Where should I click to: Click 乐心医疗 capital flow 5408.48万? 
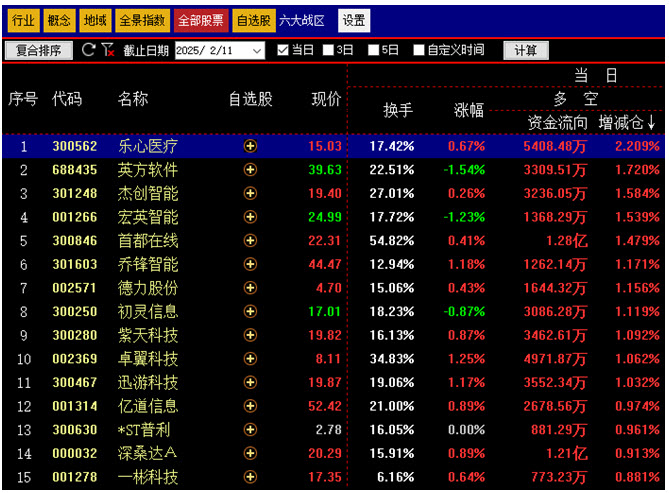[x=555, y=146]
